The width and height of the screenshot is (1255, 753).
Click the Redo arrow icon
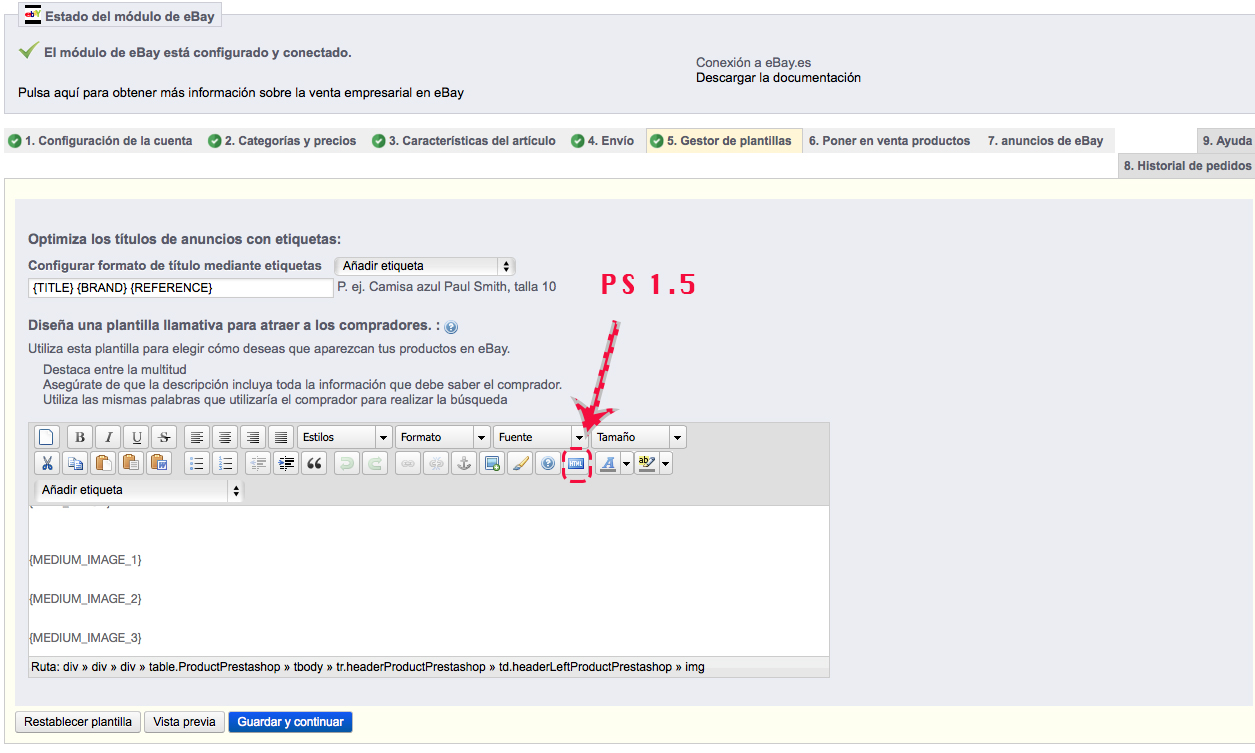coord(374,463)
